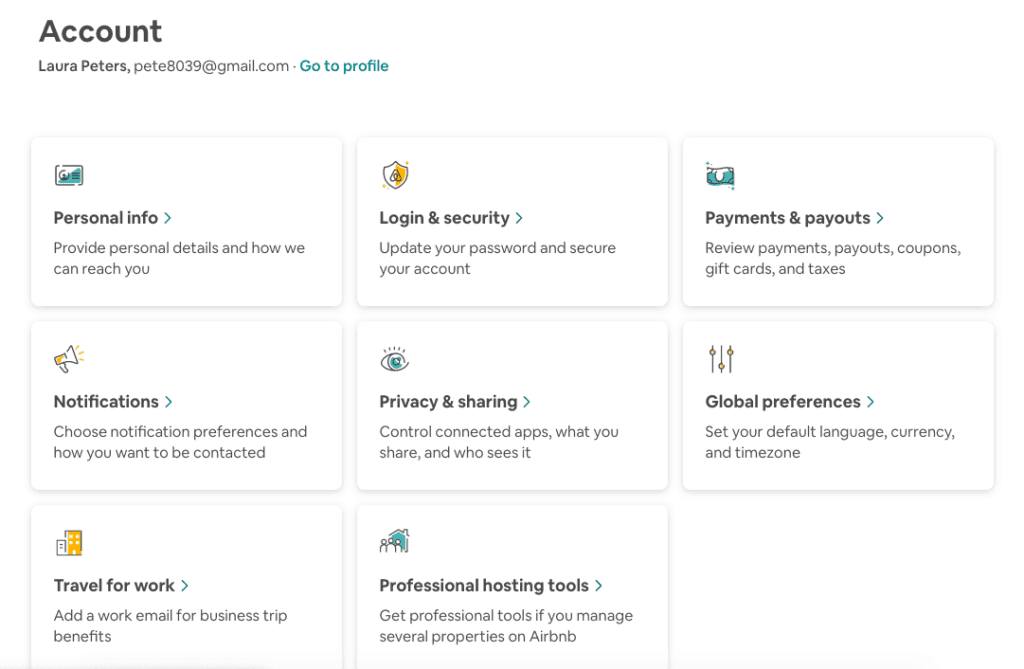The width and height of the screenshot is (1024, 669).
Task: Open the chevron next to Personal info
Action: click(168, 218)
